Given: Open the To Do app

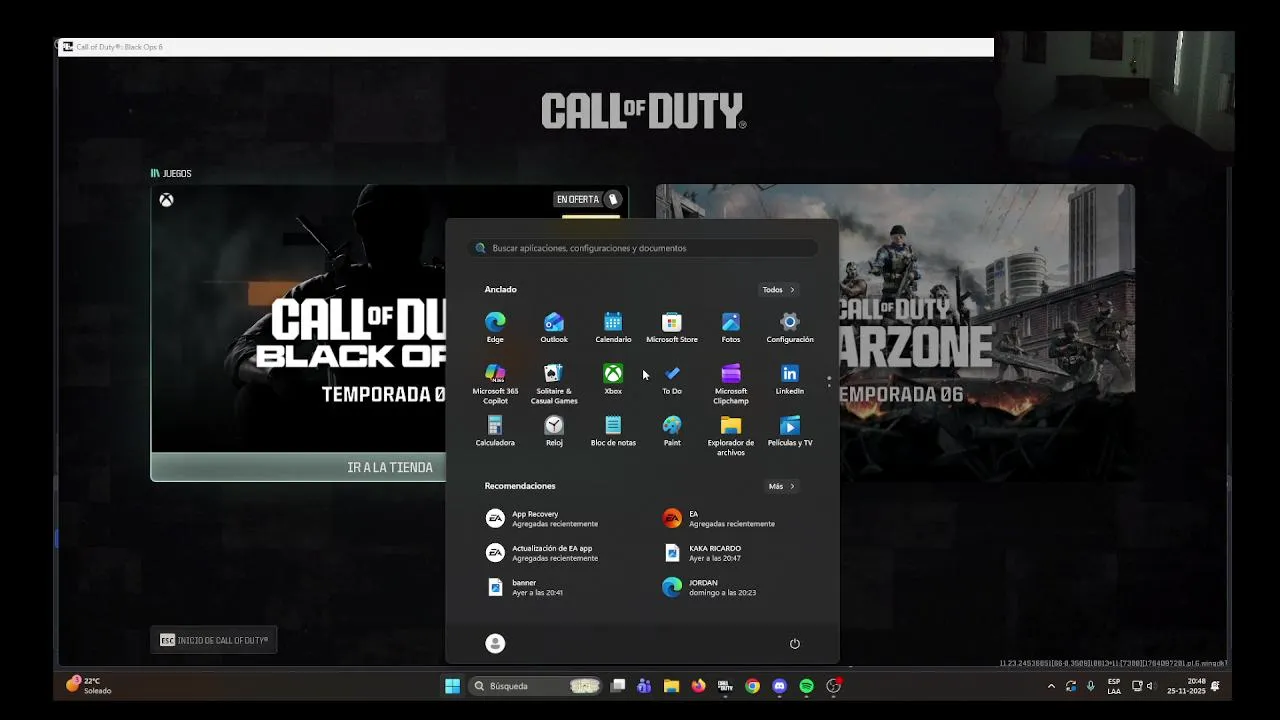Looking at the screenshot, I should [672, 379].
